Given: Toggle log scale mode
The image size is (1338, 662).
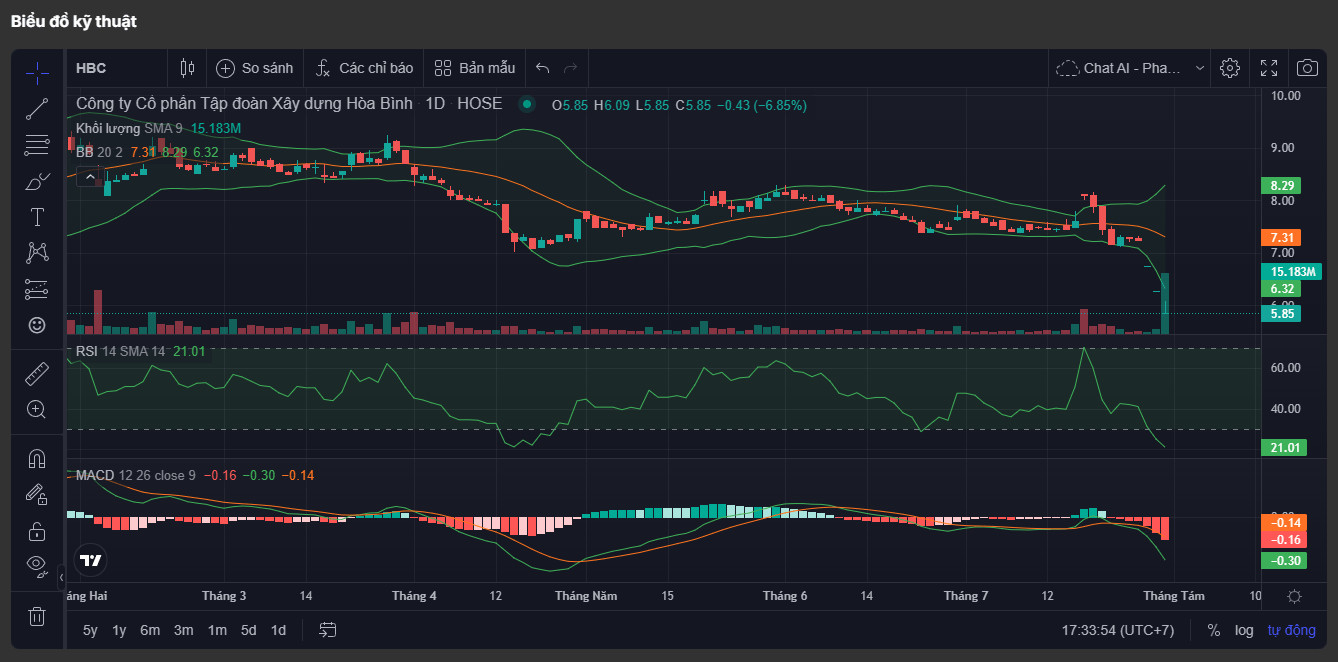Looking at the screenshot, I should coord(1244,630).
